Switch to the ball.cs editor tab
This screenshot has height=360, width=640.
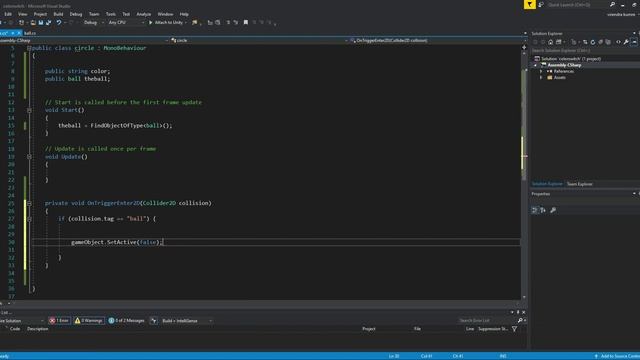[x=30, y=33]
